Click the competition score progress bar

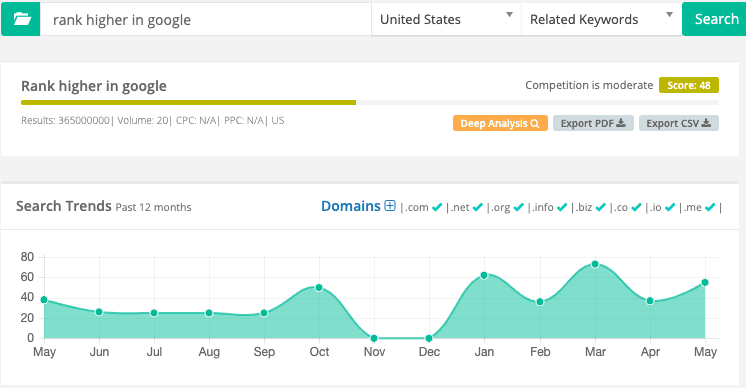pyautogui.click(x=370, y=102)
